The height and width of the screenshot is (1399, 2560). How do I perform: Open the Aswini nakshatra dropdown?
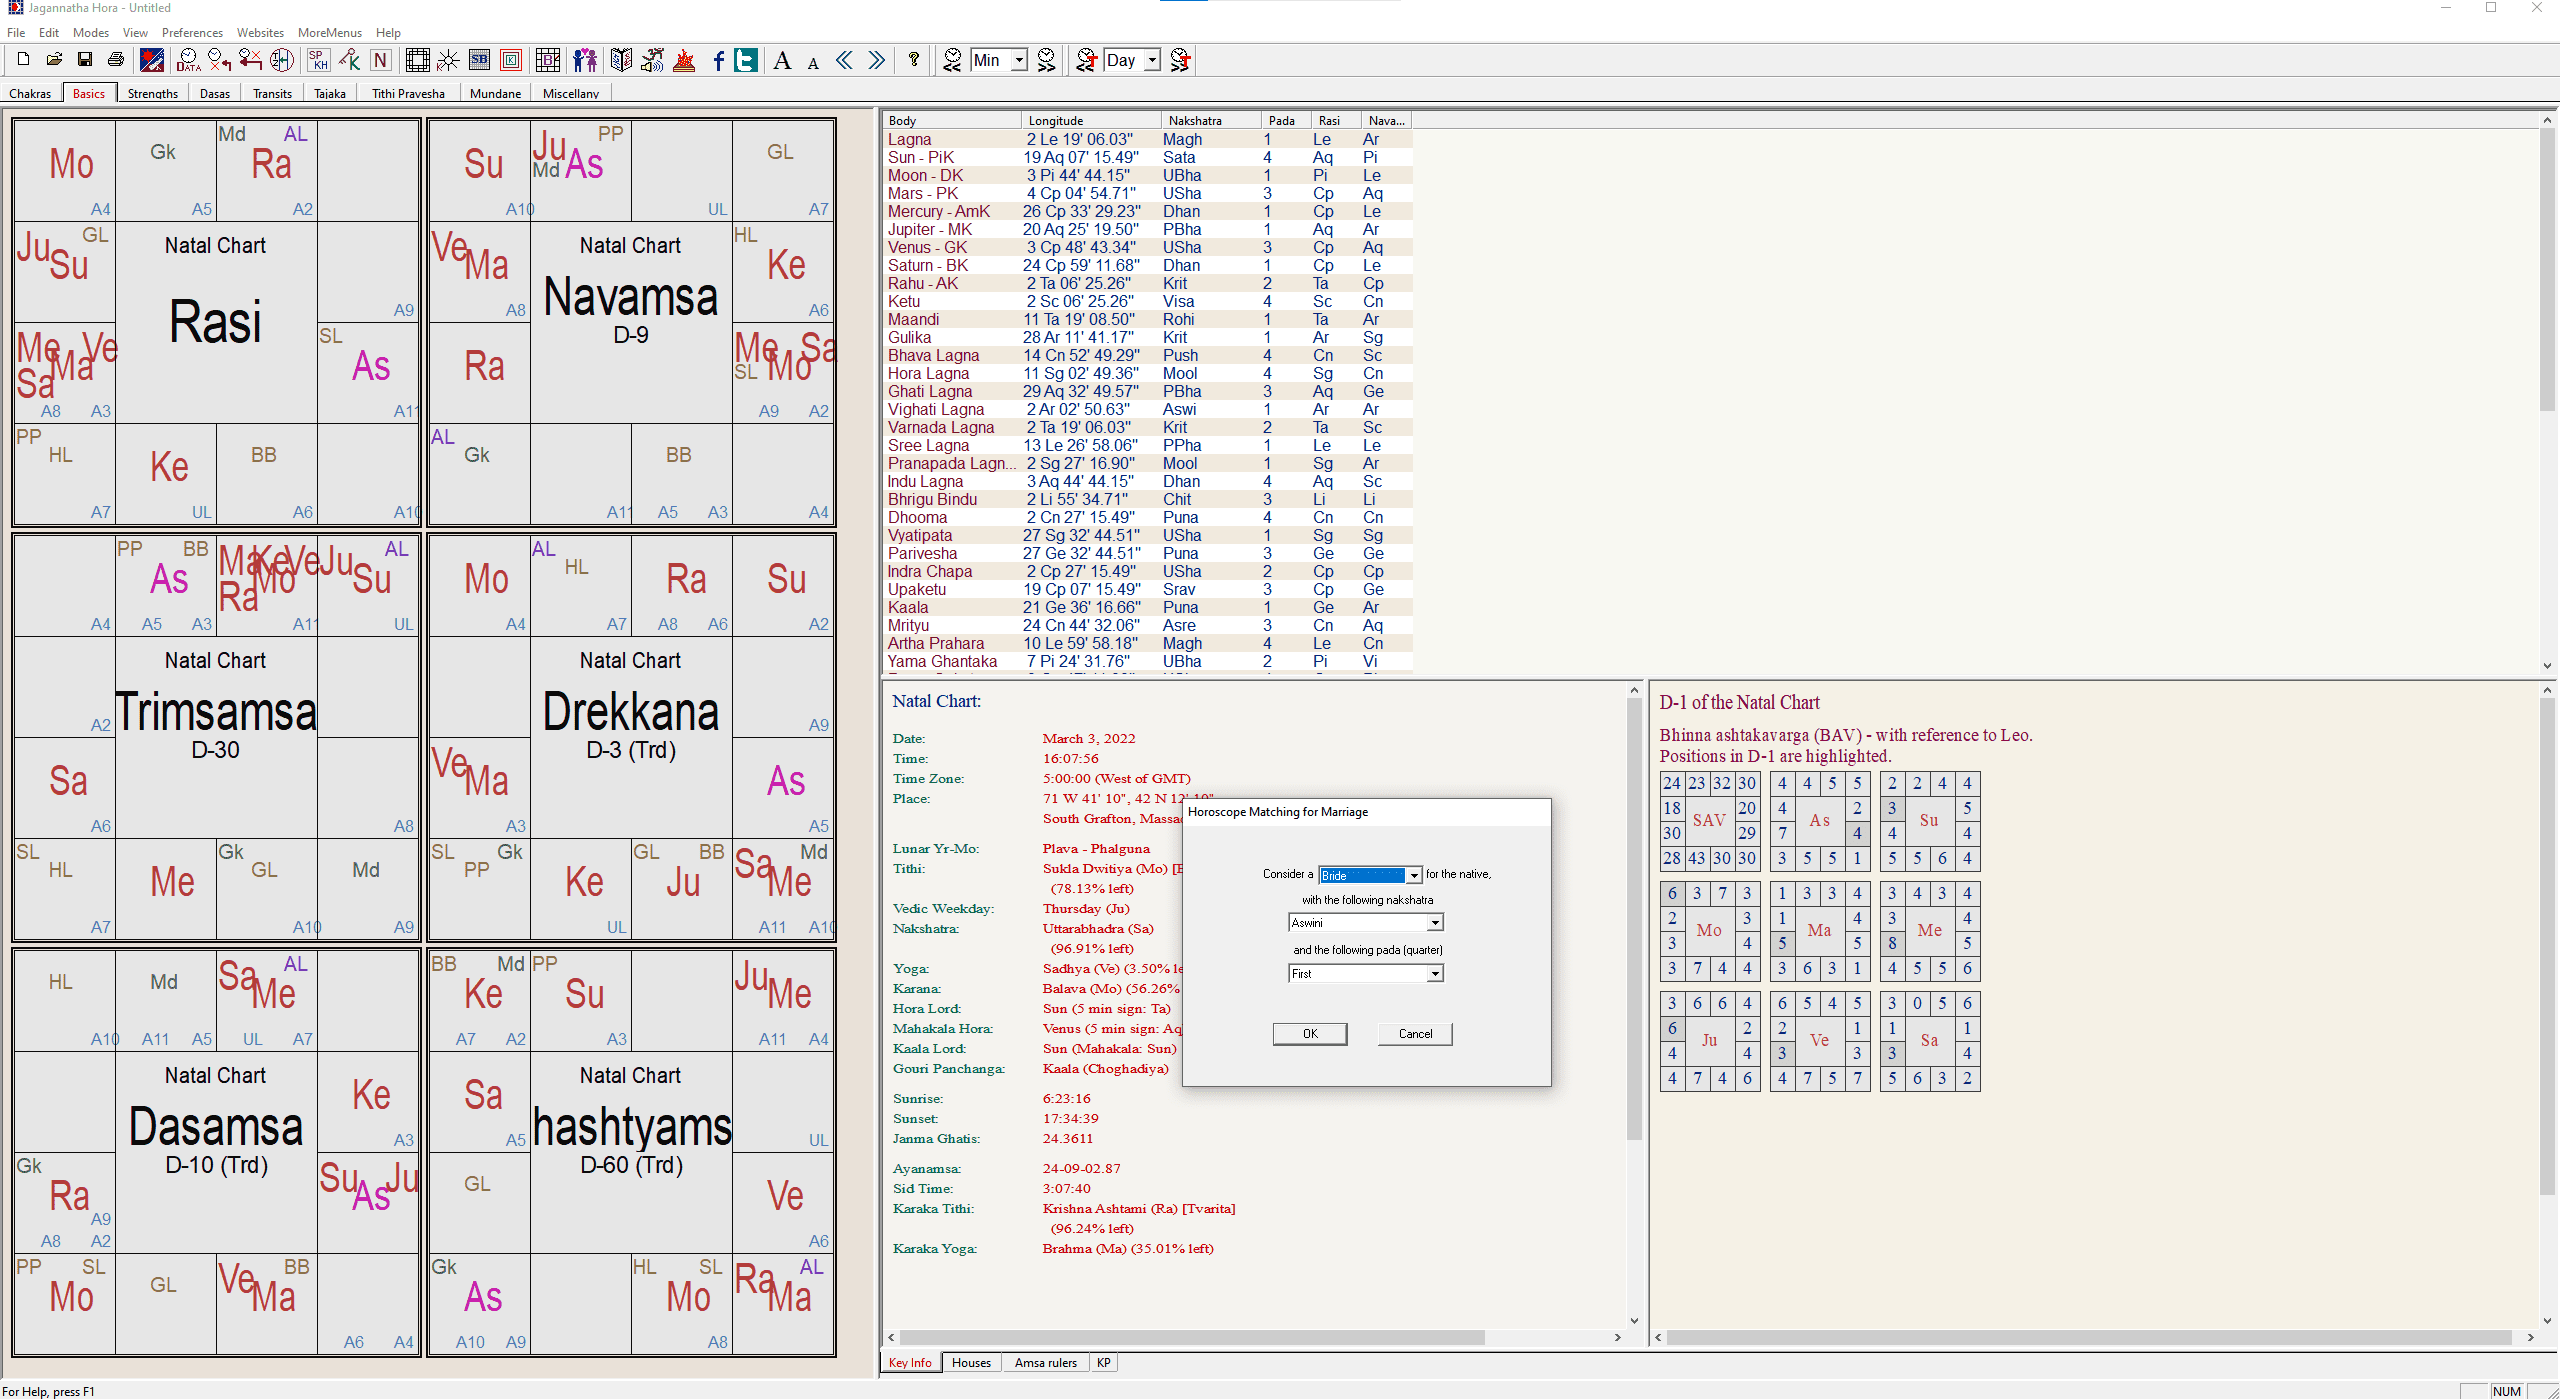pos(1435,923)
